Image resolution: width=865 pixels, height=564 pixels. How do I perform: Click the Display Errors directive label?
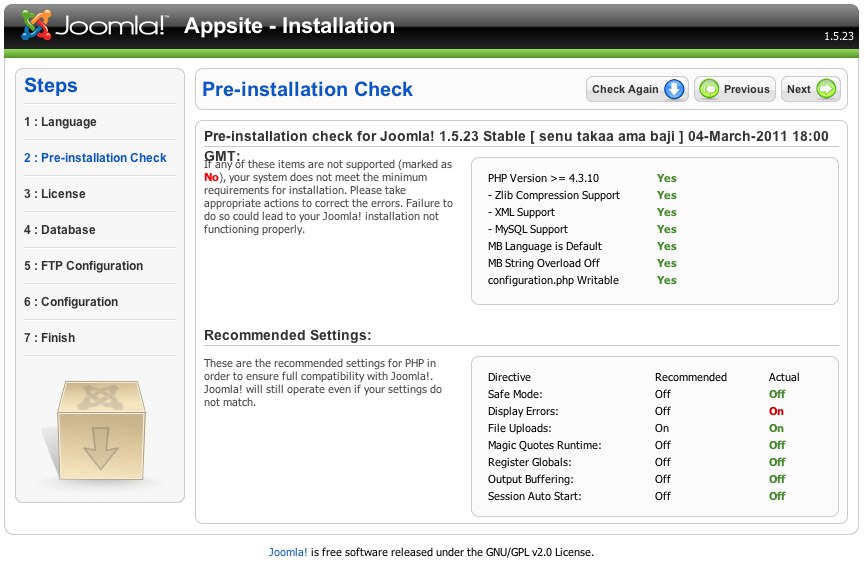tap(523, 412)
